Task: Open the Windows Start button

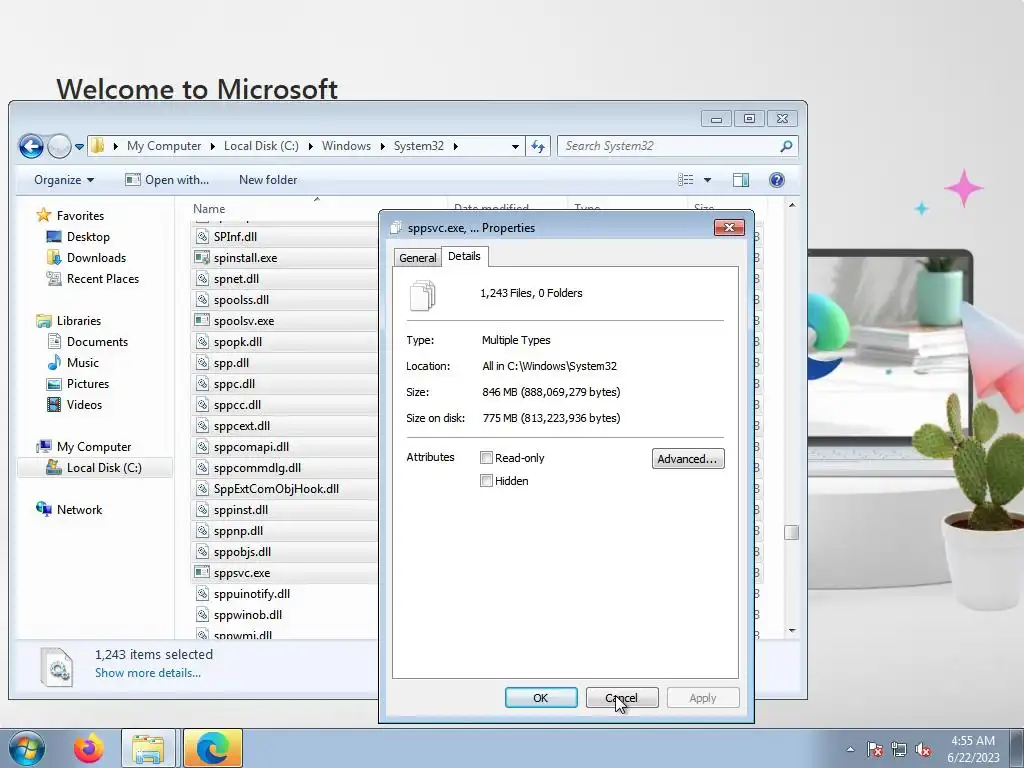Action: (x=25, y=748)
